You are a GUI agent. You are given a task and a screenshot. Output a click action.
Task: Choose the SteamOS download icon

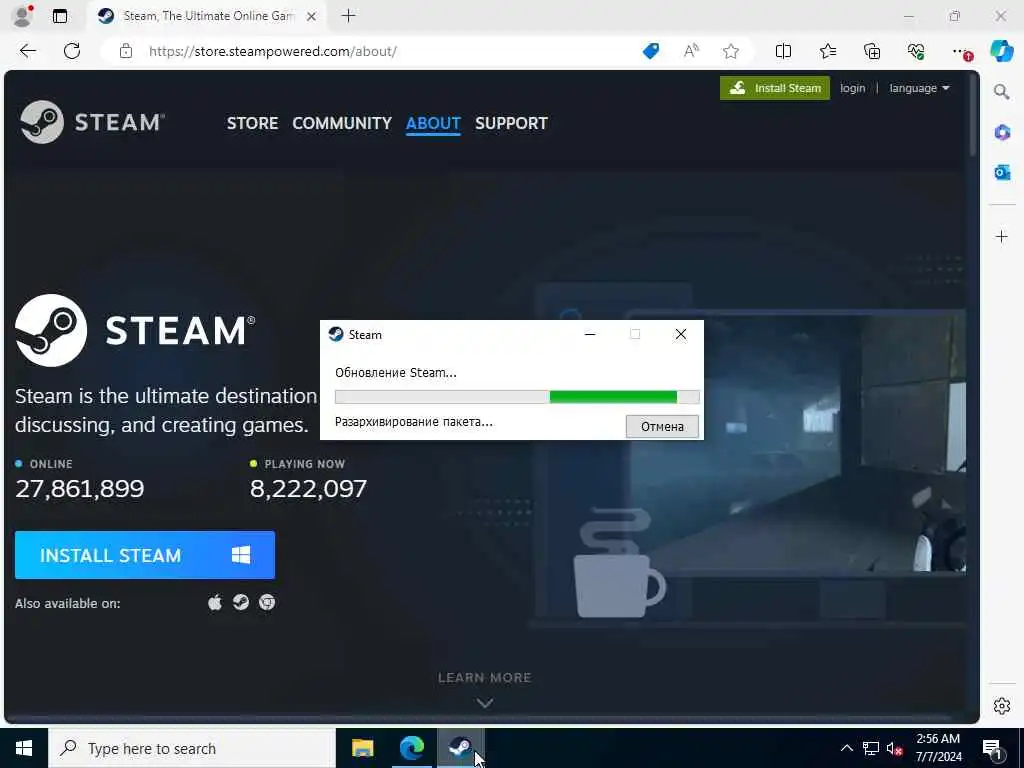241,602
